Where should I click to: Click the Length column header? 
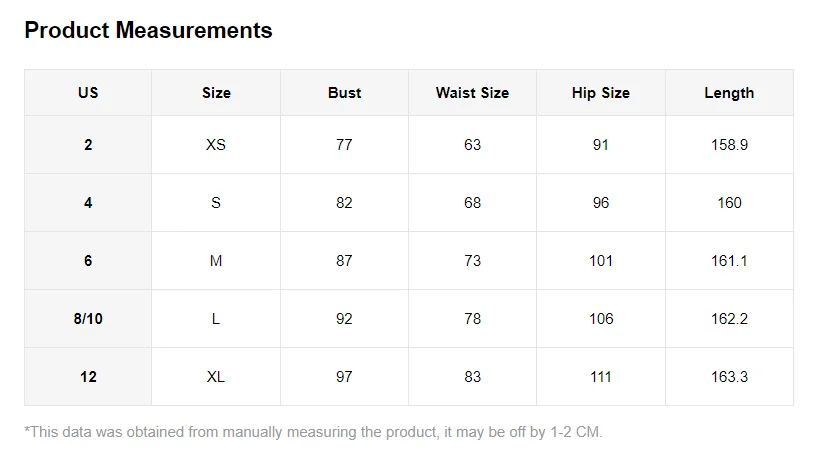pyautogui.click(x=729, y=93)
